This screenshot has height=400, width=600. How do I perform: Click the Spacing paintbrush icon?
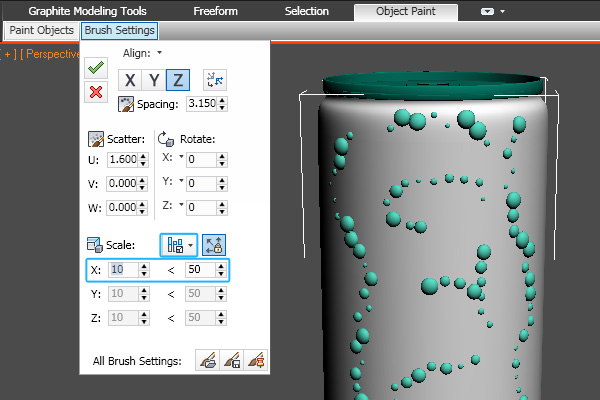point(126,104)
